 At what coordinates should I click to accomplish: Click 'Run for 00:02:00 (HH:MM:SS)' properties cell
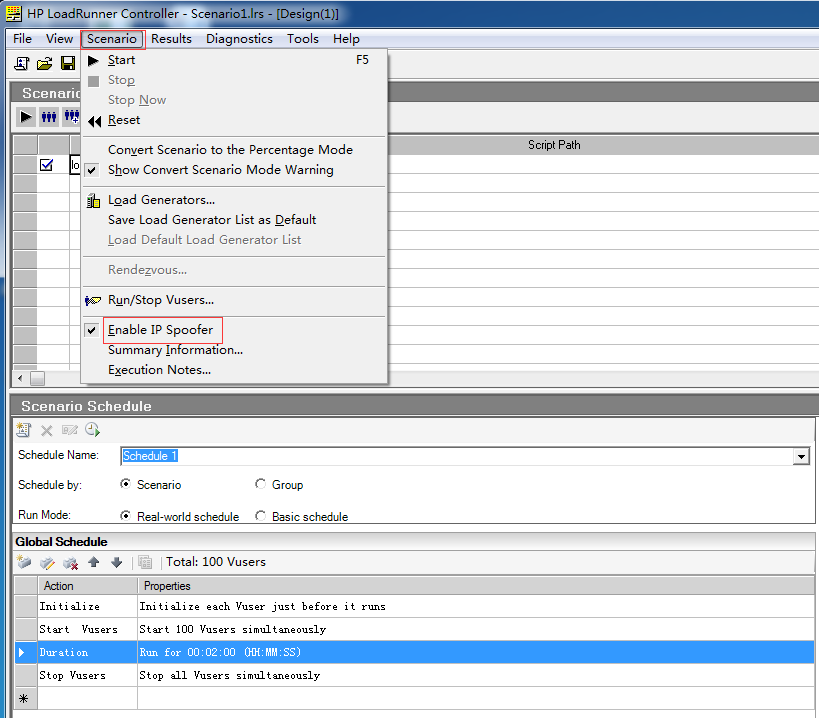coord(476,652)
